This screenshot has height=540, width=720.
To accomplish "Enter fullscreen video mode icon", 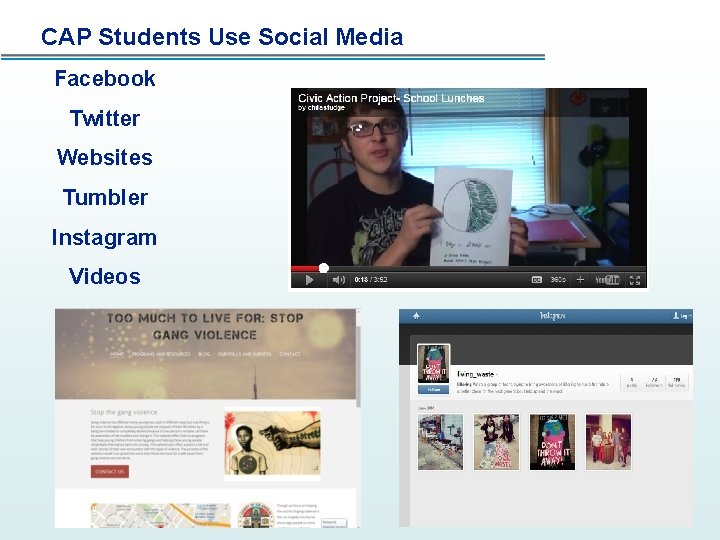I will [635, 280].
